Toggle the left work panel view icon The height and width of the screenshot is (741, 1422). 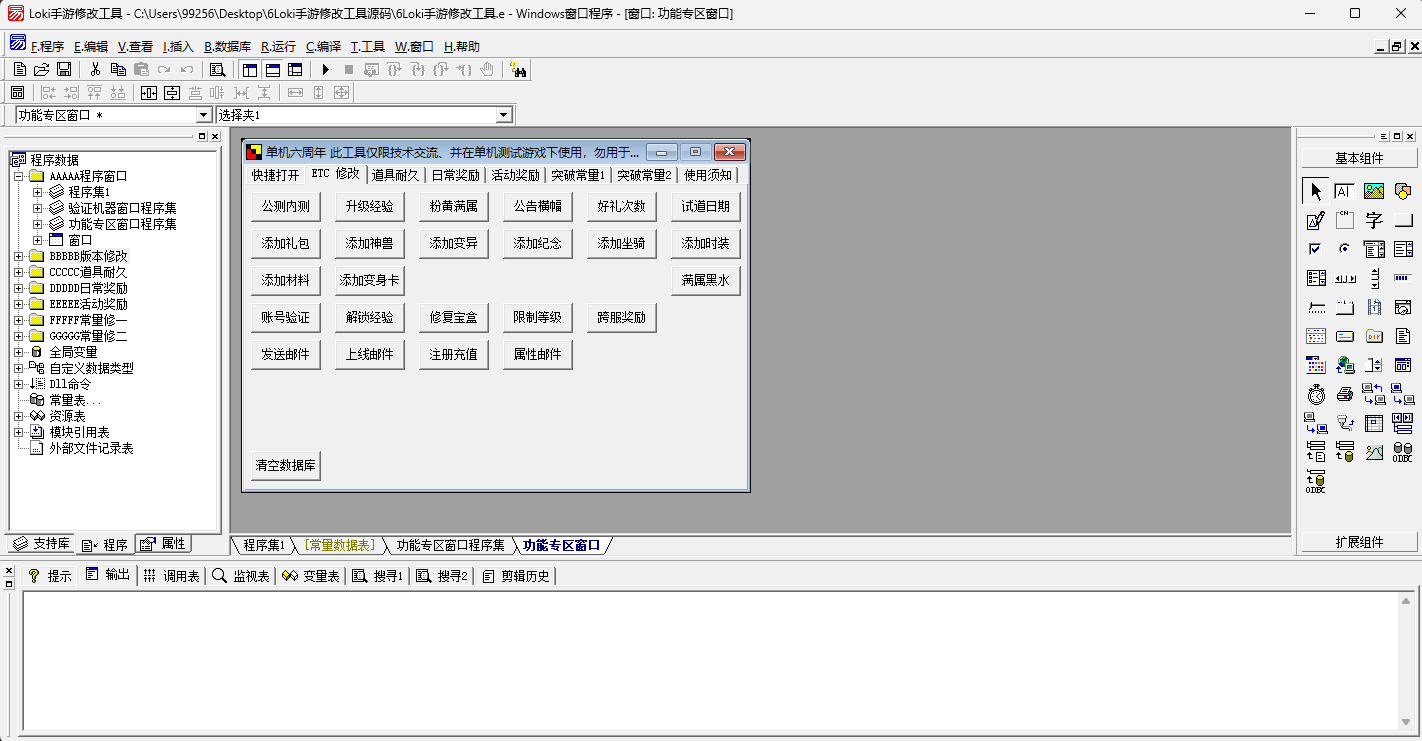point(249,69)
